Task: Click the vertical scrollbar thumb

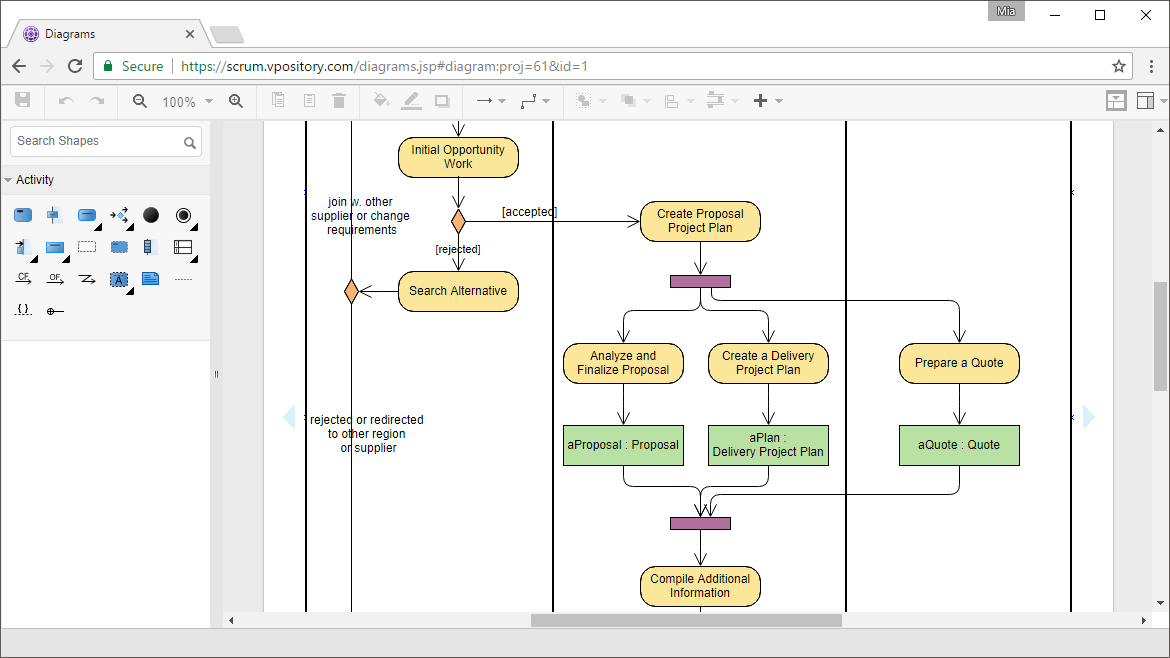Action: pos(1160,336)
